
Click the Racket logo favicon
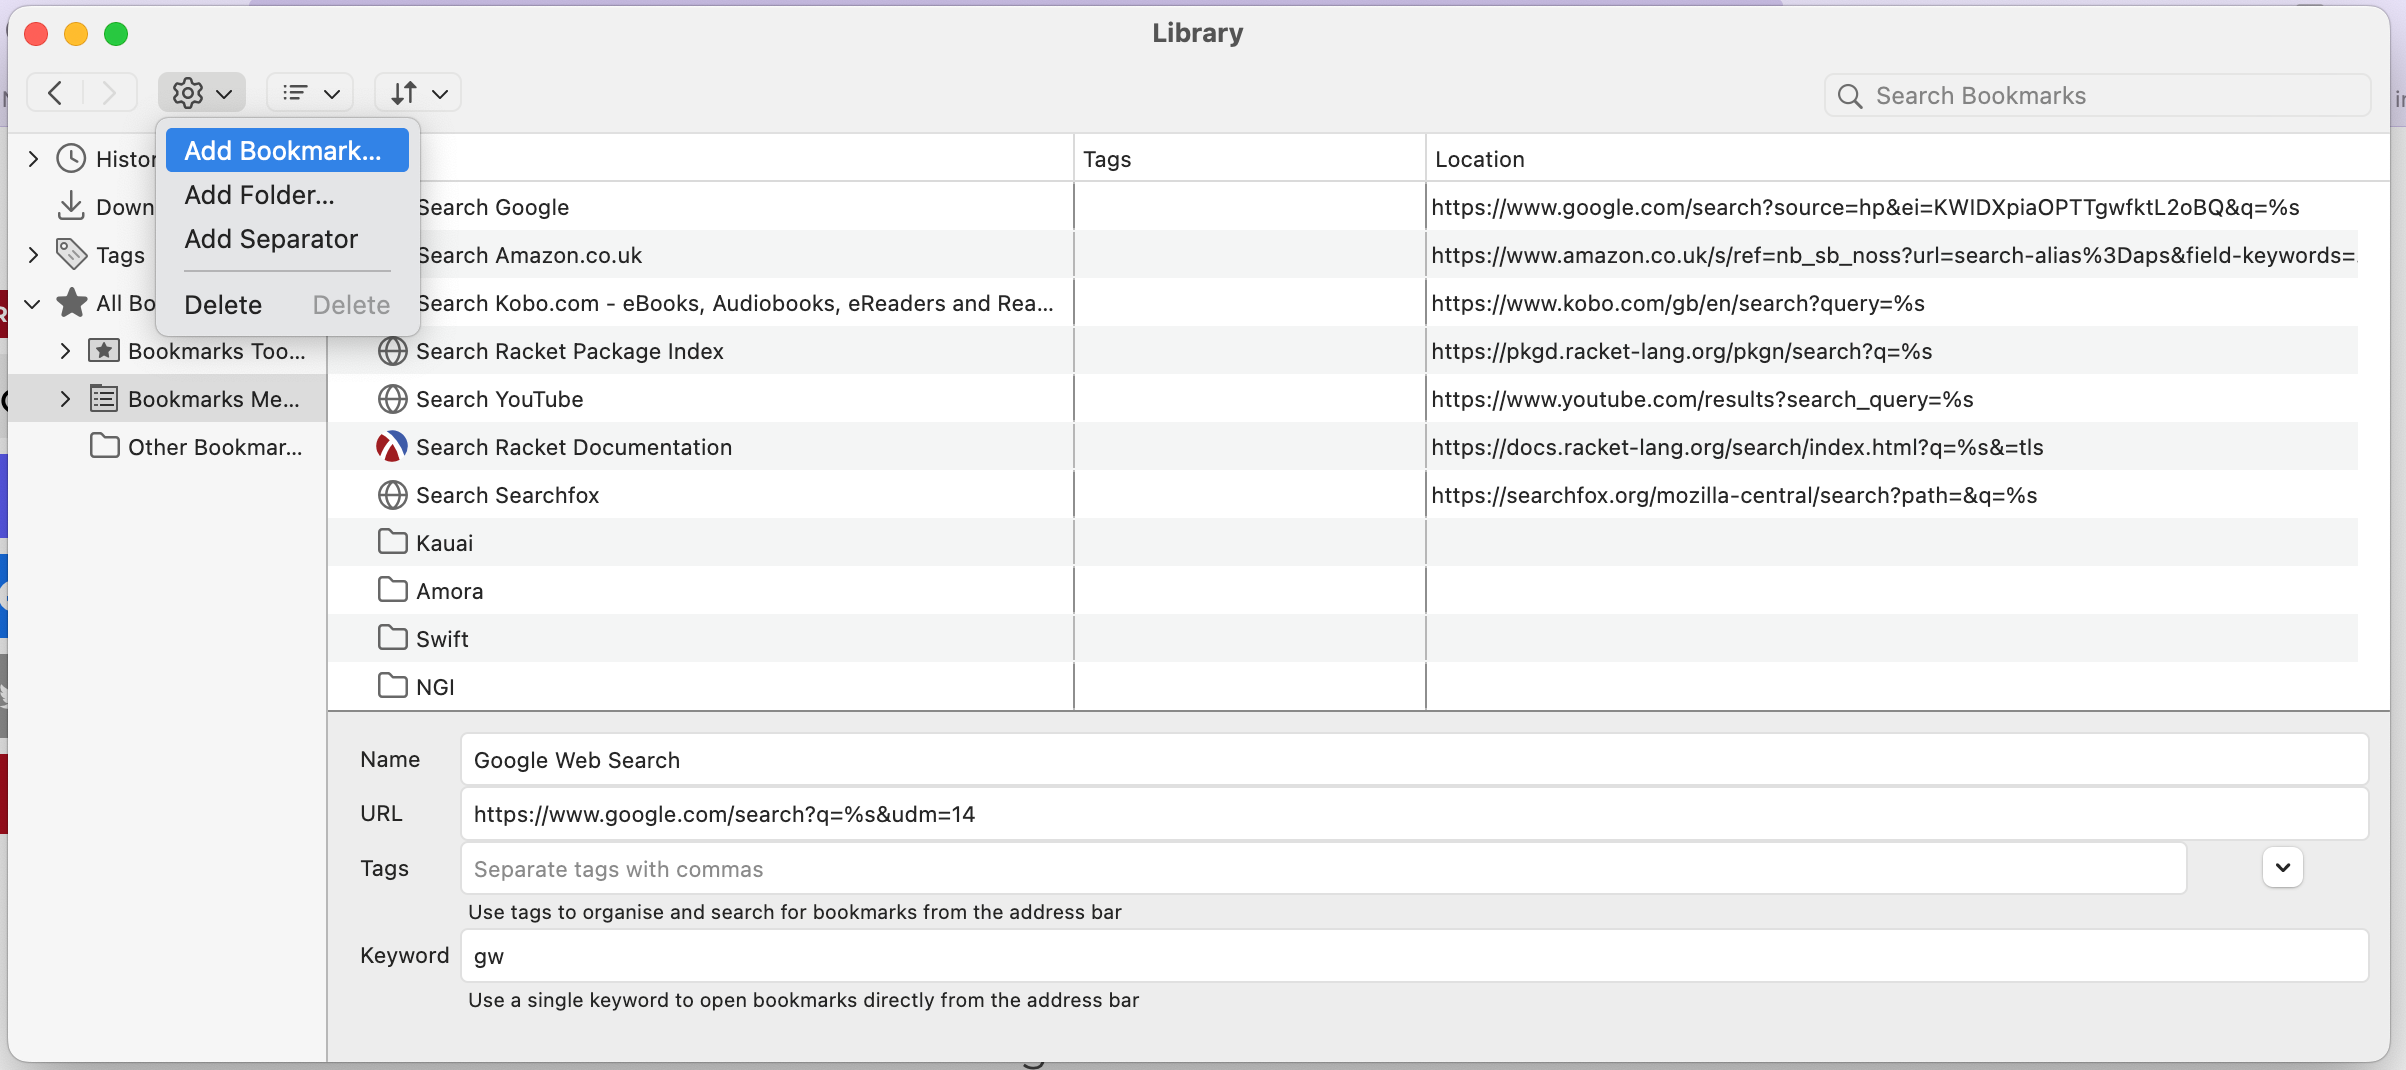[392, 446]
